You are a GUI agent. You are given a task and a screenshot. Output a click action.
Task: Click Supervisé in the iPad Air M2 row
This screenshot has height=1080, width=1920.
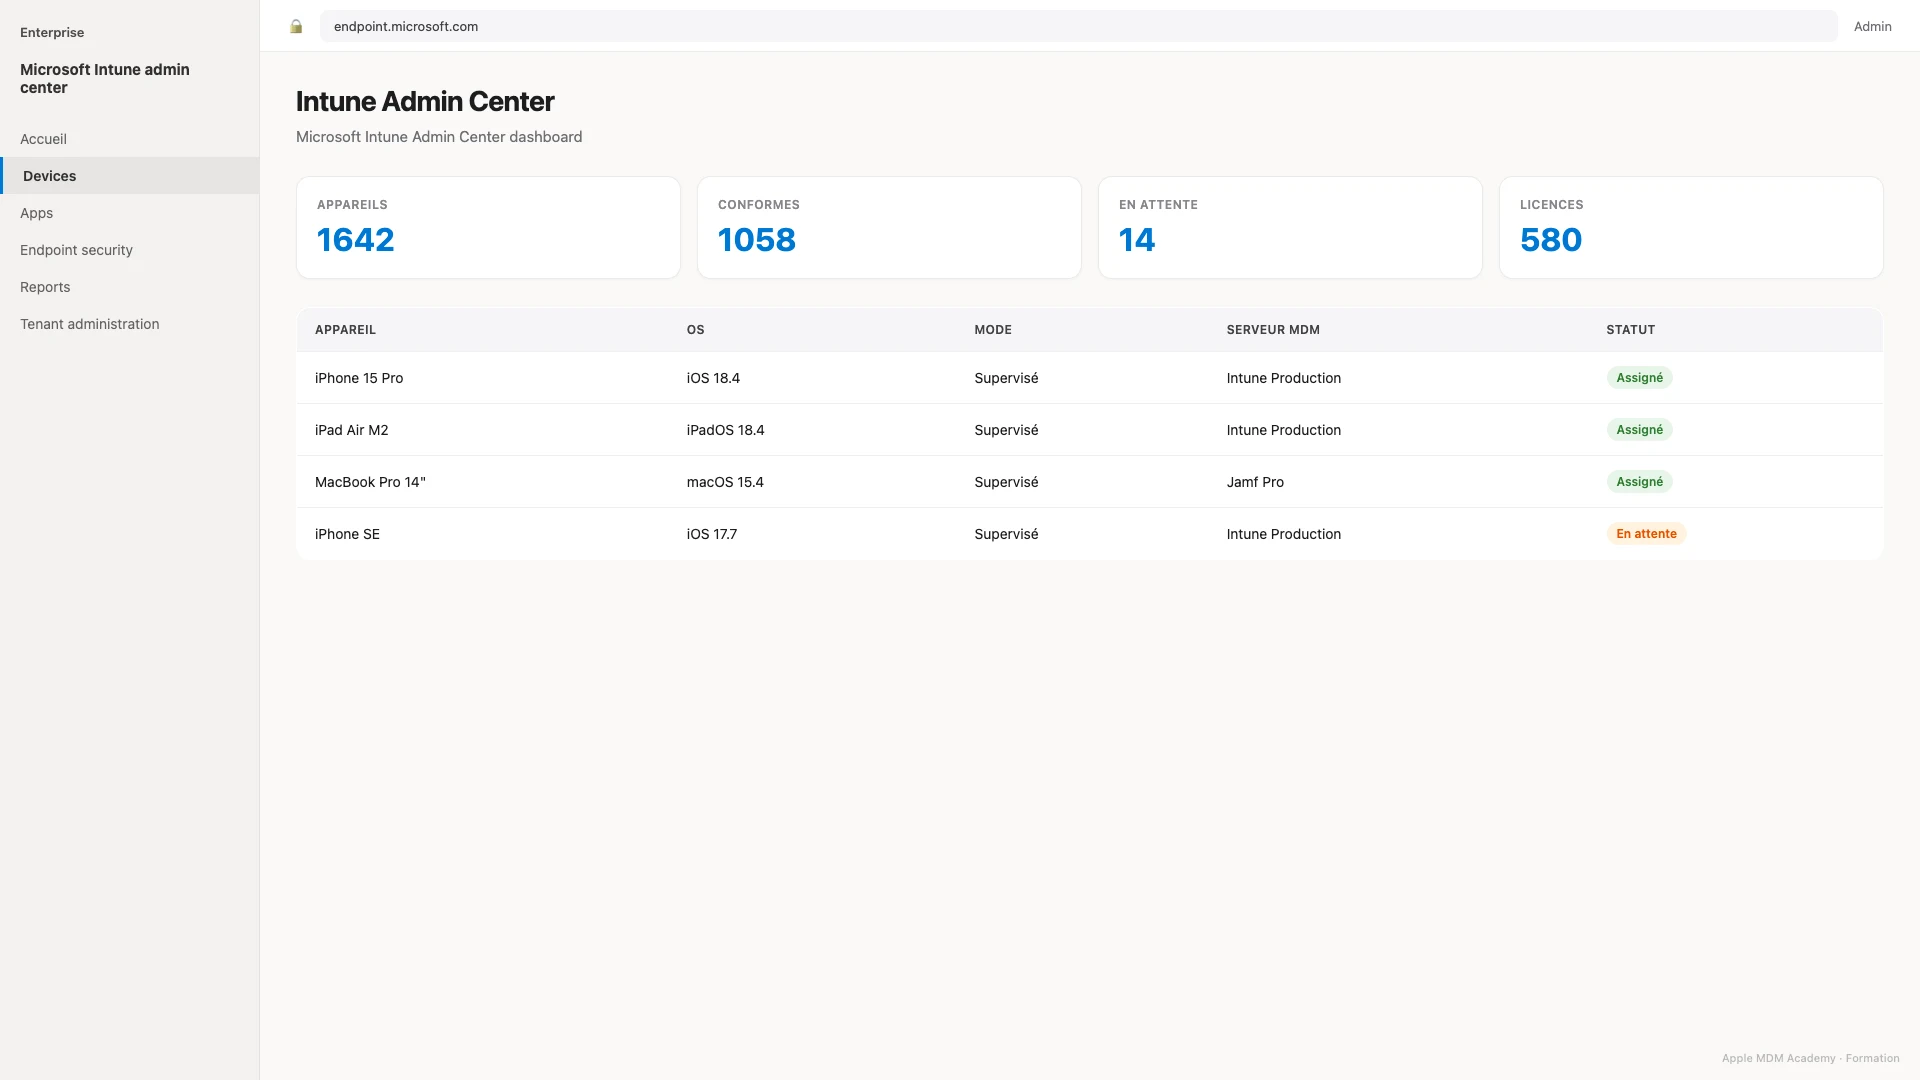click(x=1006, y=430)
